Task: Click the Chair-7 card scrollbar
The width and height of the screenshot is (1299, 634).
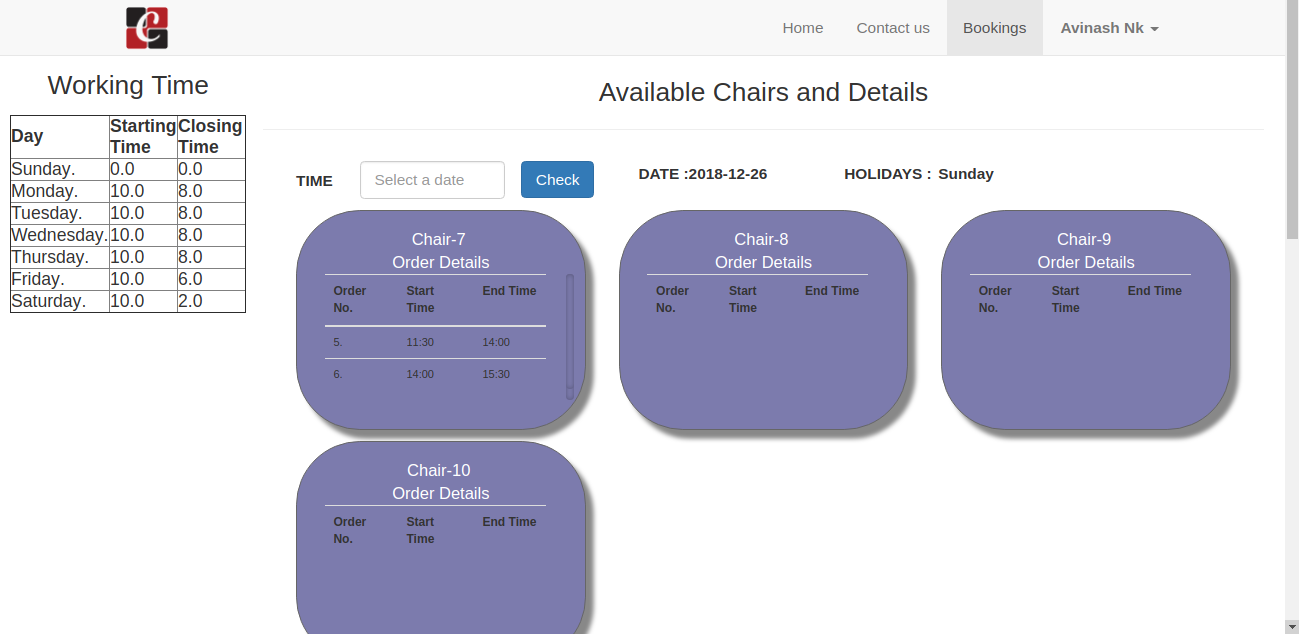Action: 570,336
